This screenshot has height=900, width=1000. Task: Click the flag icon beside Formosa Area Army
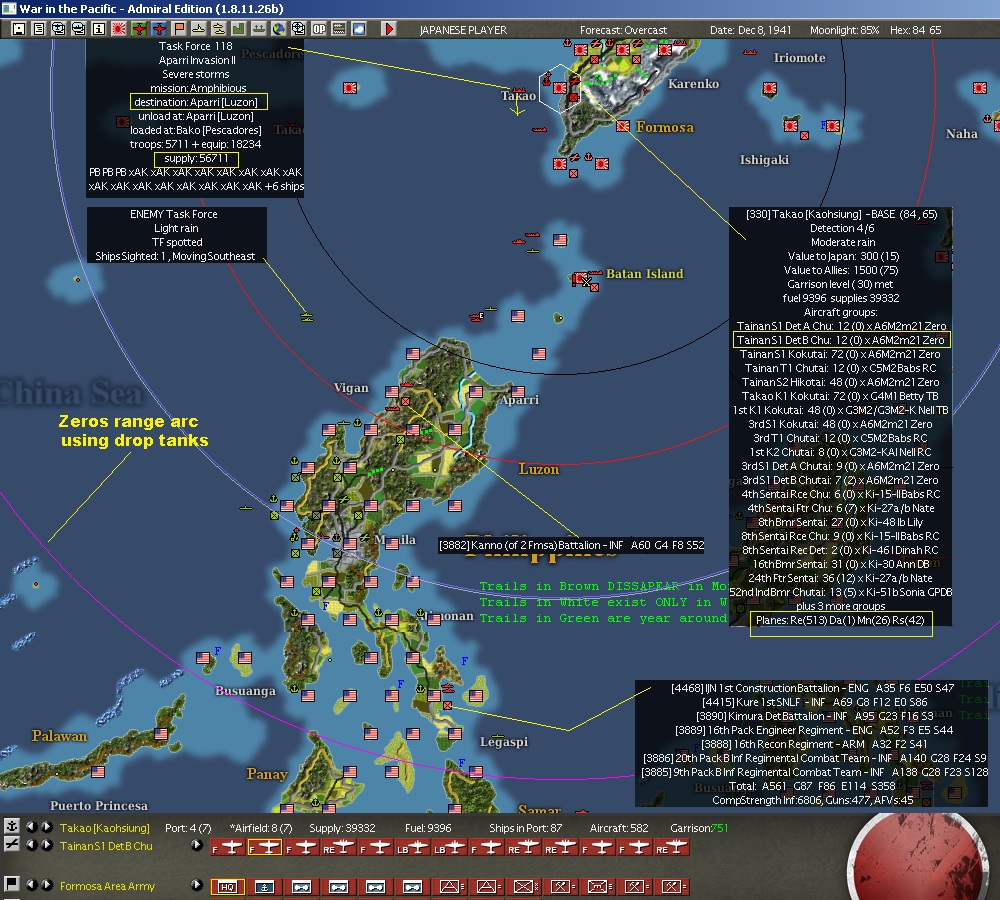coord(11,884)
